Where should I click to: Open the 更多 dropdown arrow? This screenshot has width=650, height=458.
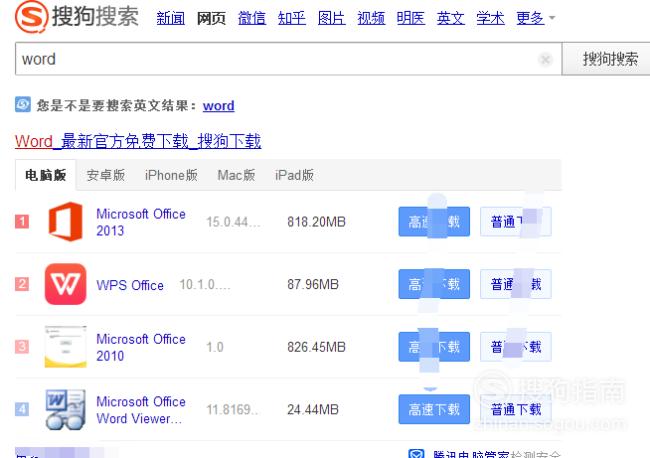[x=552, y=18]
